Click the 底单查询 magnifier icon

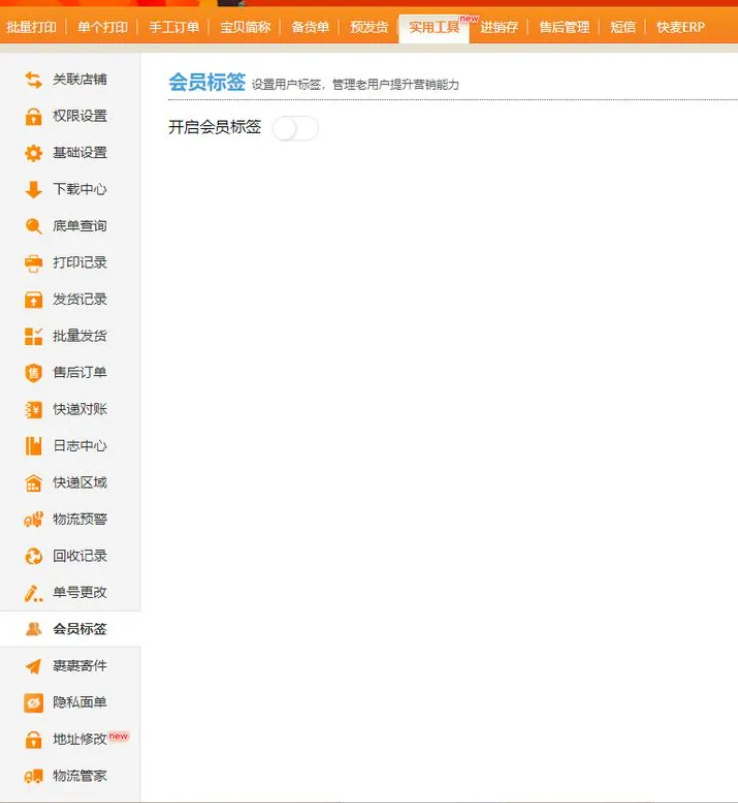coord(33,226)
